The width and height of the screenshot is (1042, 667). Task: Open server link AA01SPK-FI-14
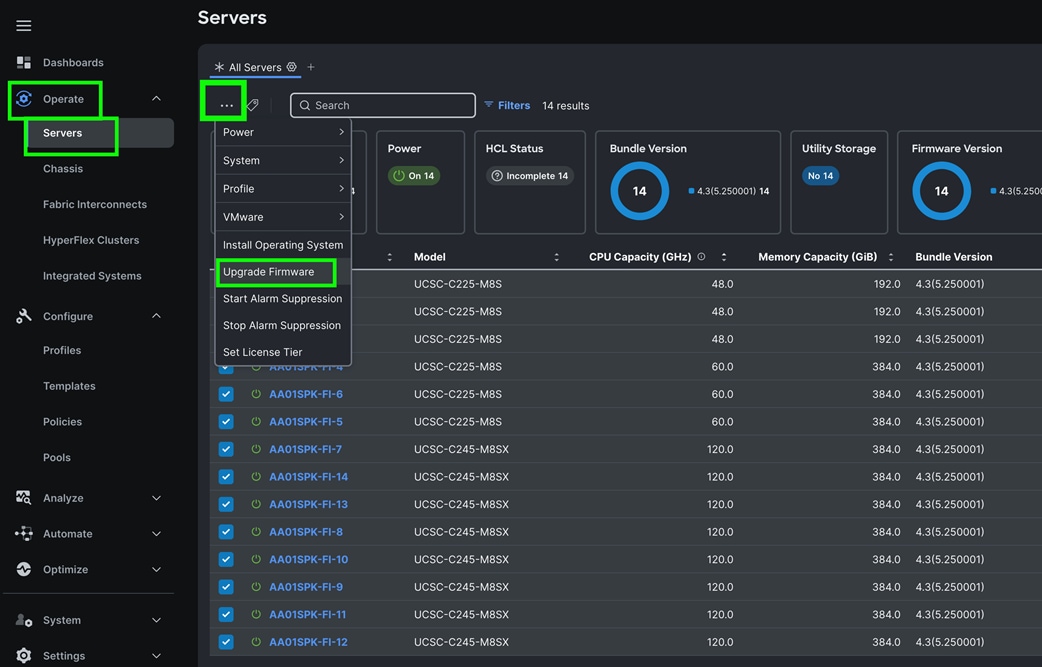[308, 476]
